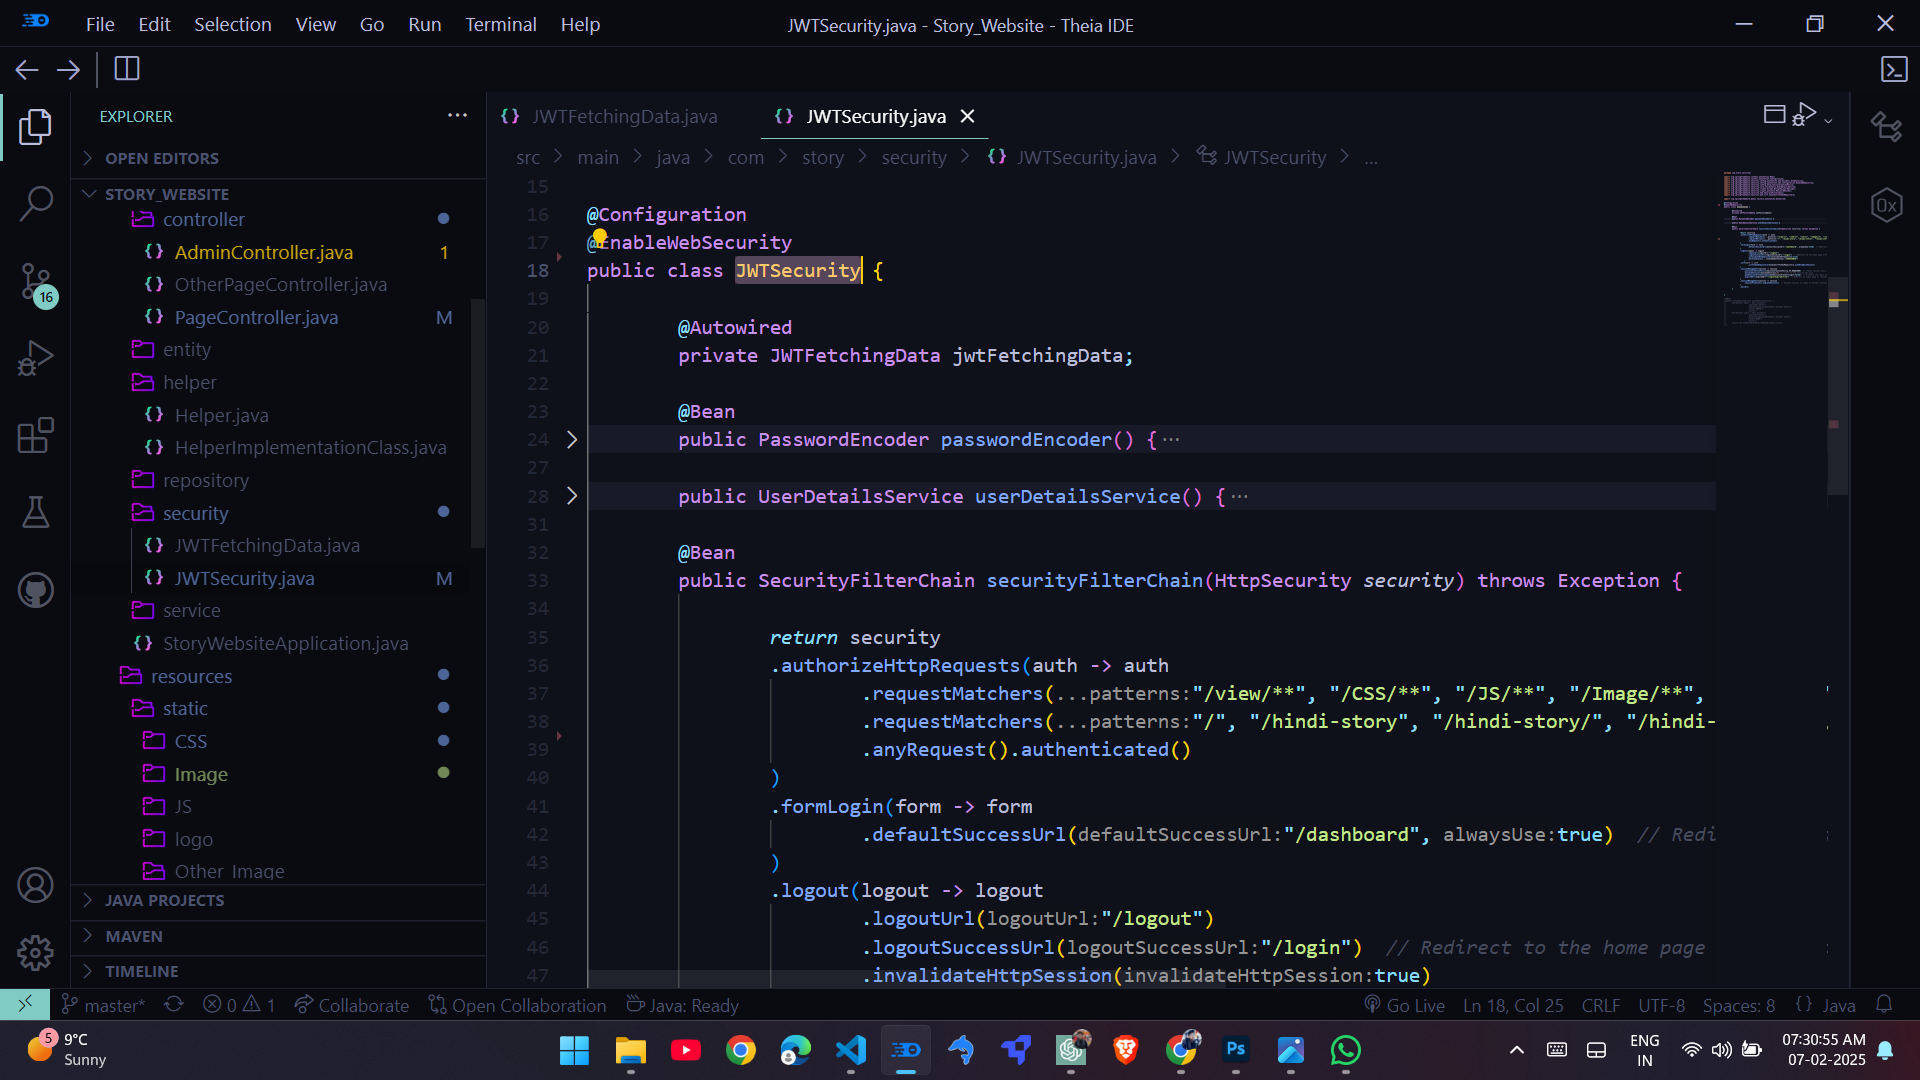Collapse the STORY_WEBSITE folder tree
The width and height of the screenshot is (1920, 1080).
91,193
